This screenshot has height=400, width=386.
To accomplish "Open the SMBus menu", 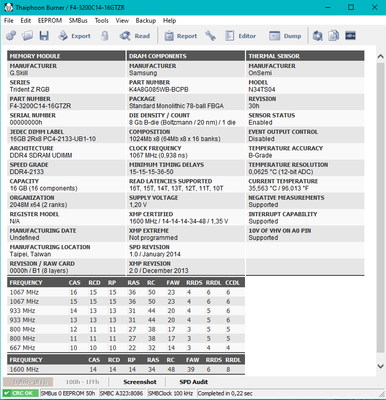I will coord(78,21).
